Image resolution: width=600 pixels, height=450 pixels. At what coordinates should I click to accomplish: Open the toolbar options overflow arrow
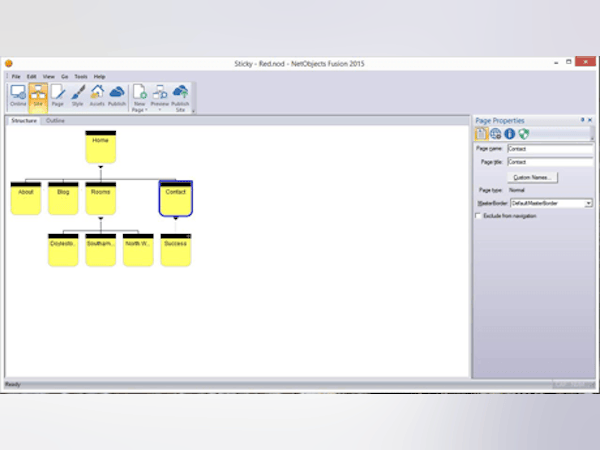point(193,111)
